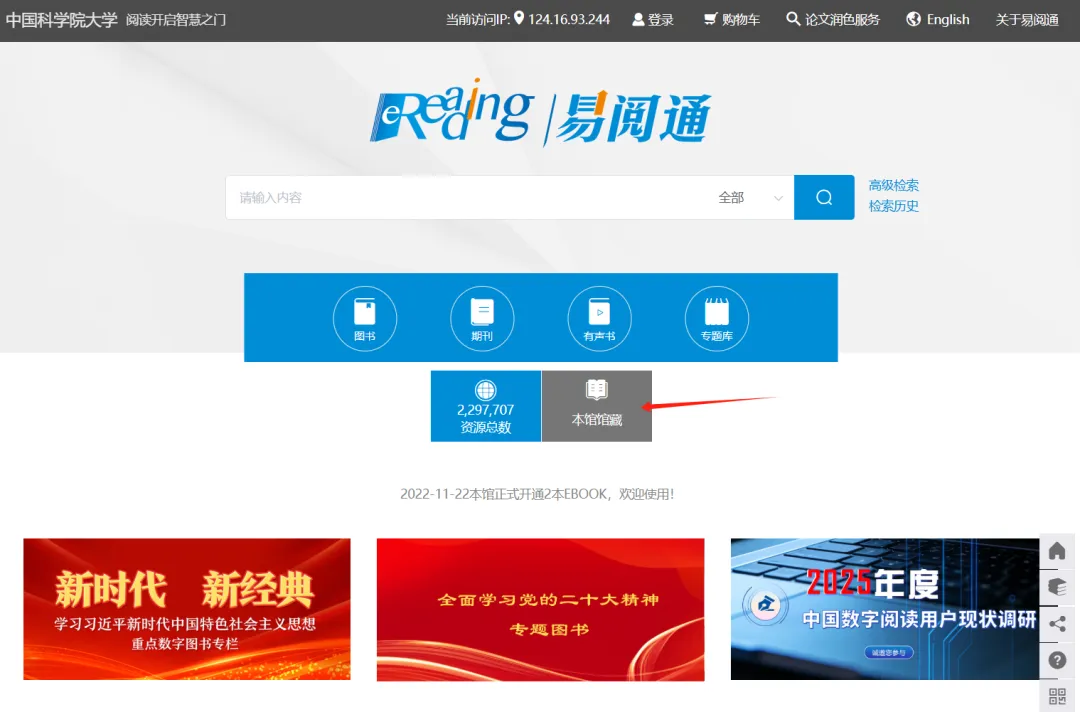Click 中国科学院大学 in the header
The width and height of the screenshot is (1080, 712).
click(x=62, y=20)
